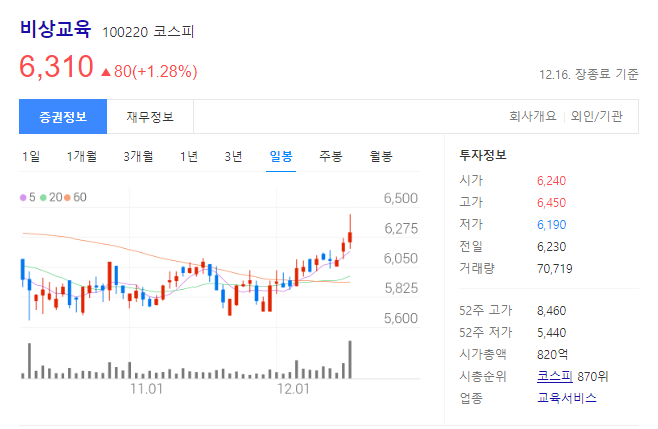Viewport: 658px width, 429px height.
Task: Click the current price 6,310
Action: pos(56,67)
